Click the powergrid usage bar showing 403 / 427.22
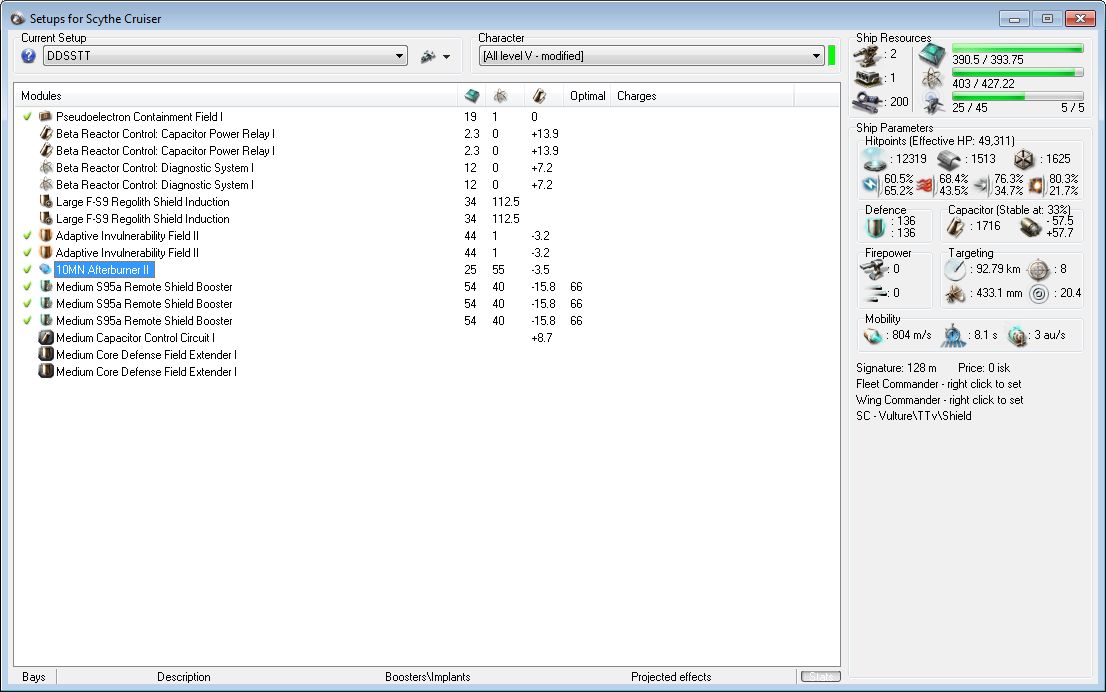 tap(1017, 73)
